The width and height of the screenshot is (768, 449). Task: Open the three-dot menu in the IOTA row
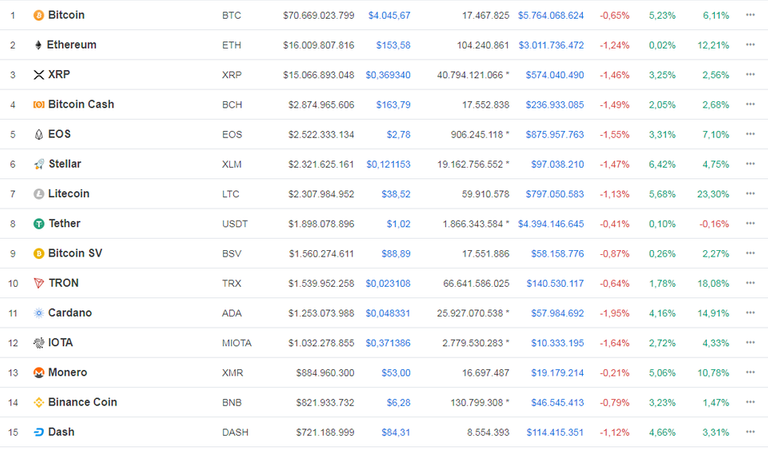(750, 343)
